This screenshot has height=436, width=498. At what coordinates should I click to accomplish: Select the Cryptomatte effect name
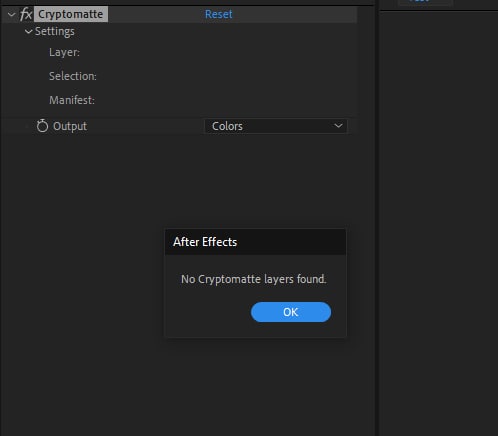[x=71, y=14]
